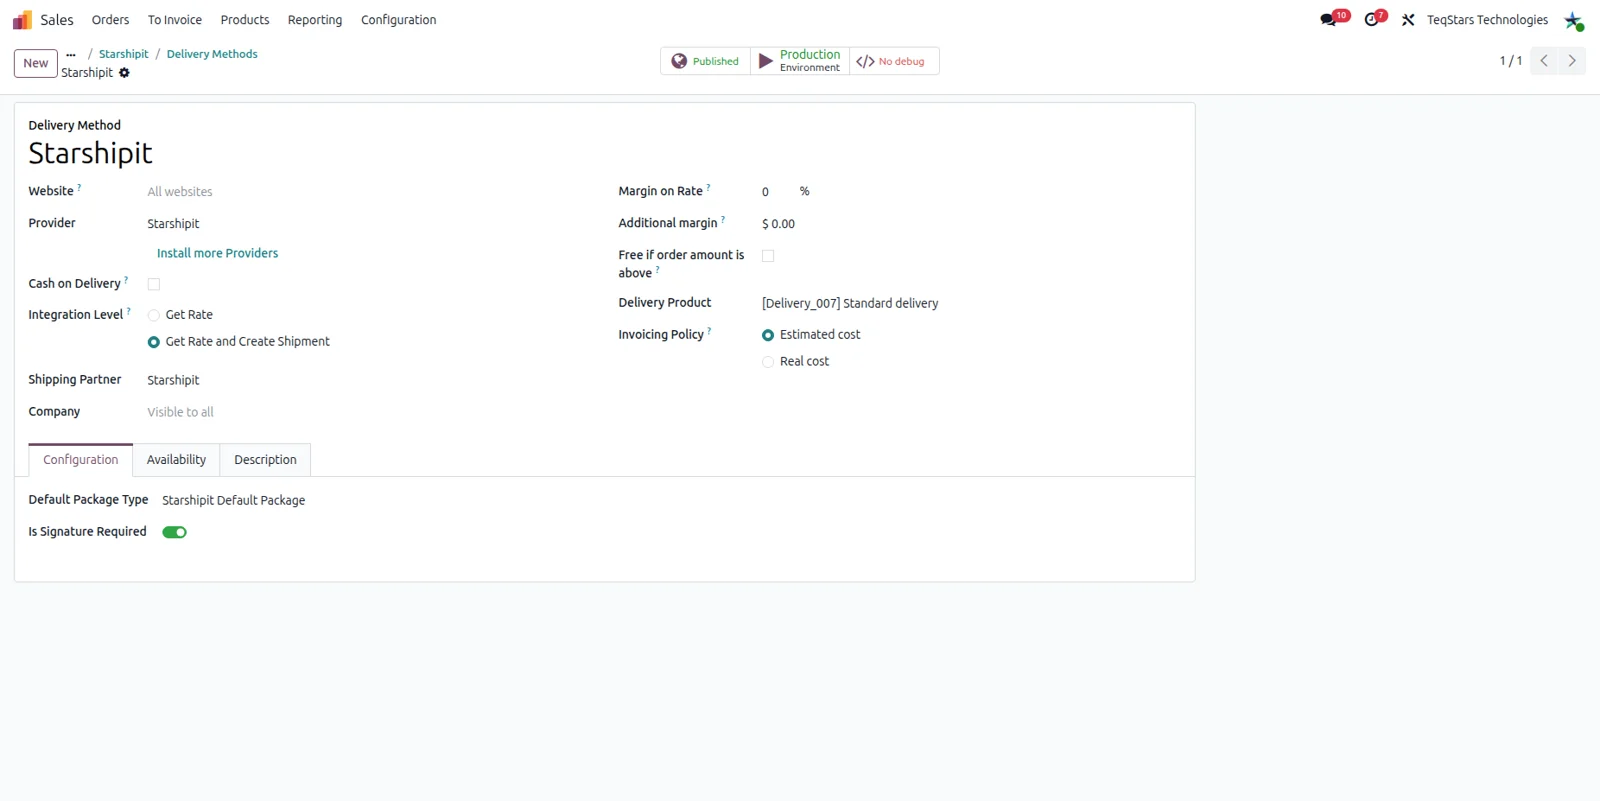Open the To Invoice menu

pyautogui.click(x=175, y=20)
